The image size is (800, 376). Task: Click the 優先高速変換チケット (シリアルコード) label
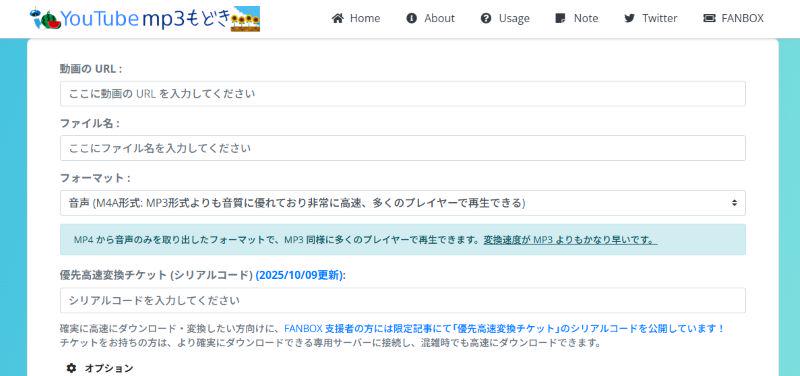point(156,275)
